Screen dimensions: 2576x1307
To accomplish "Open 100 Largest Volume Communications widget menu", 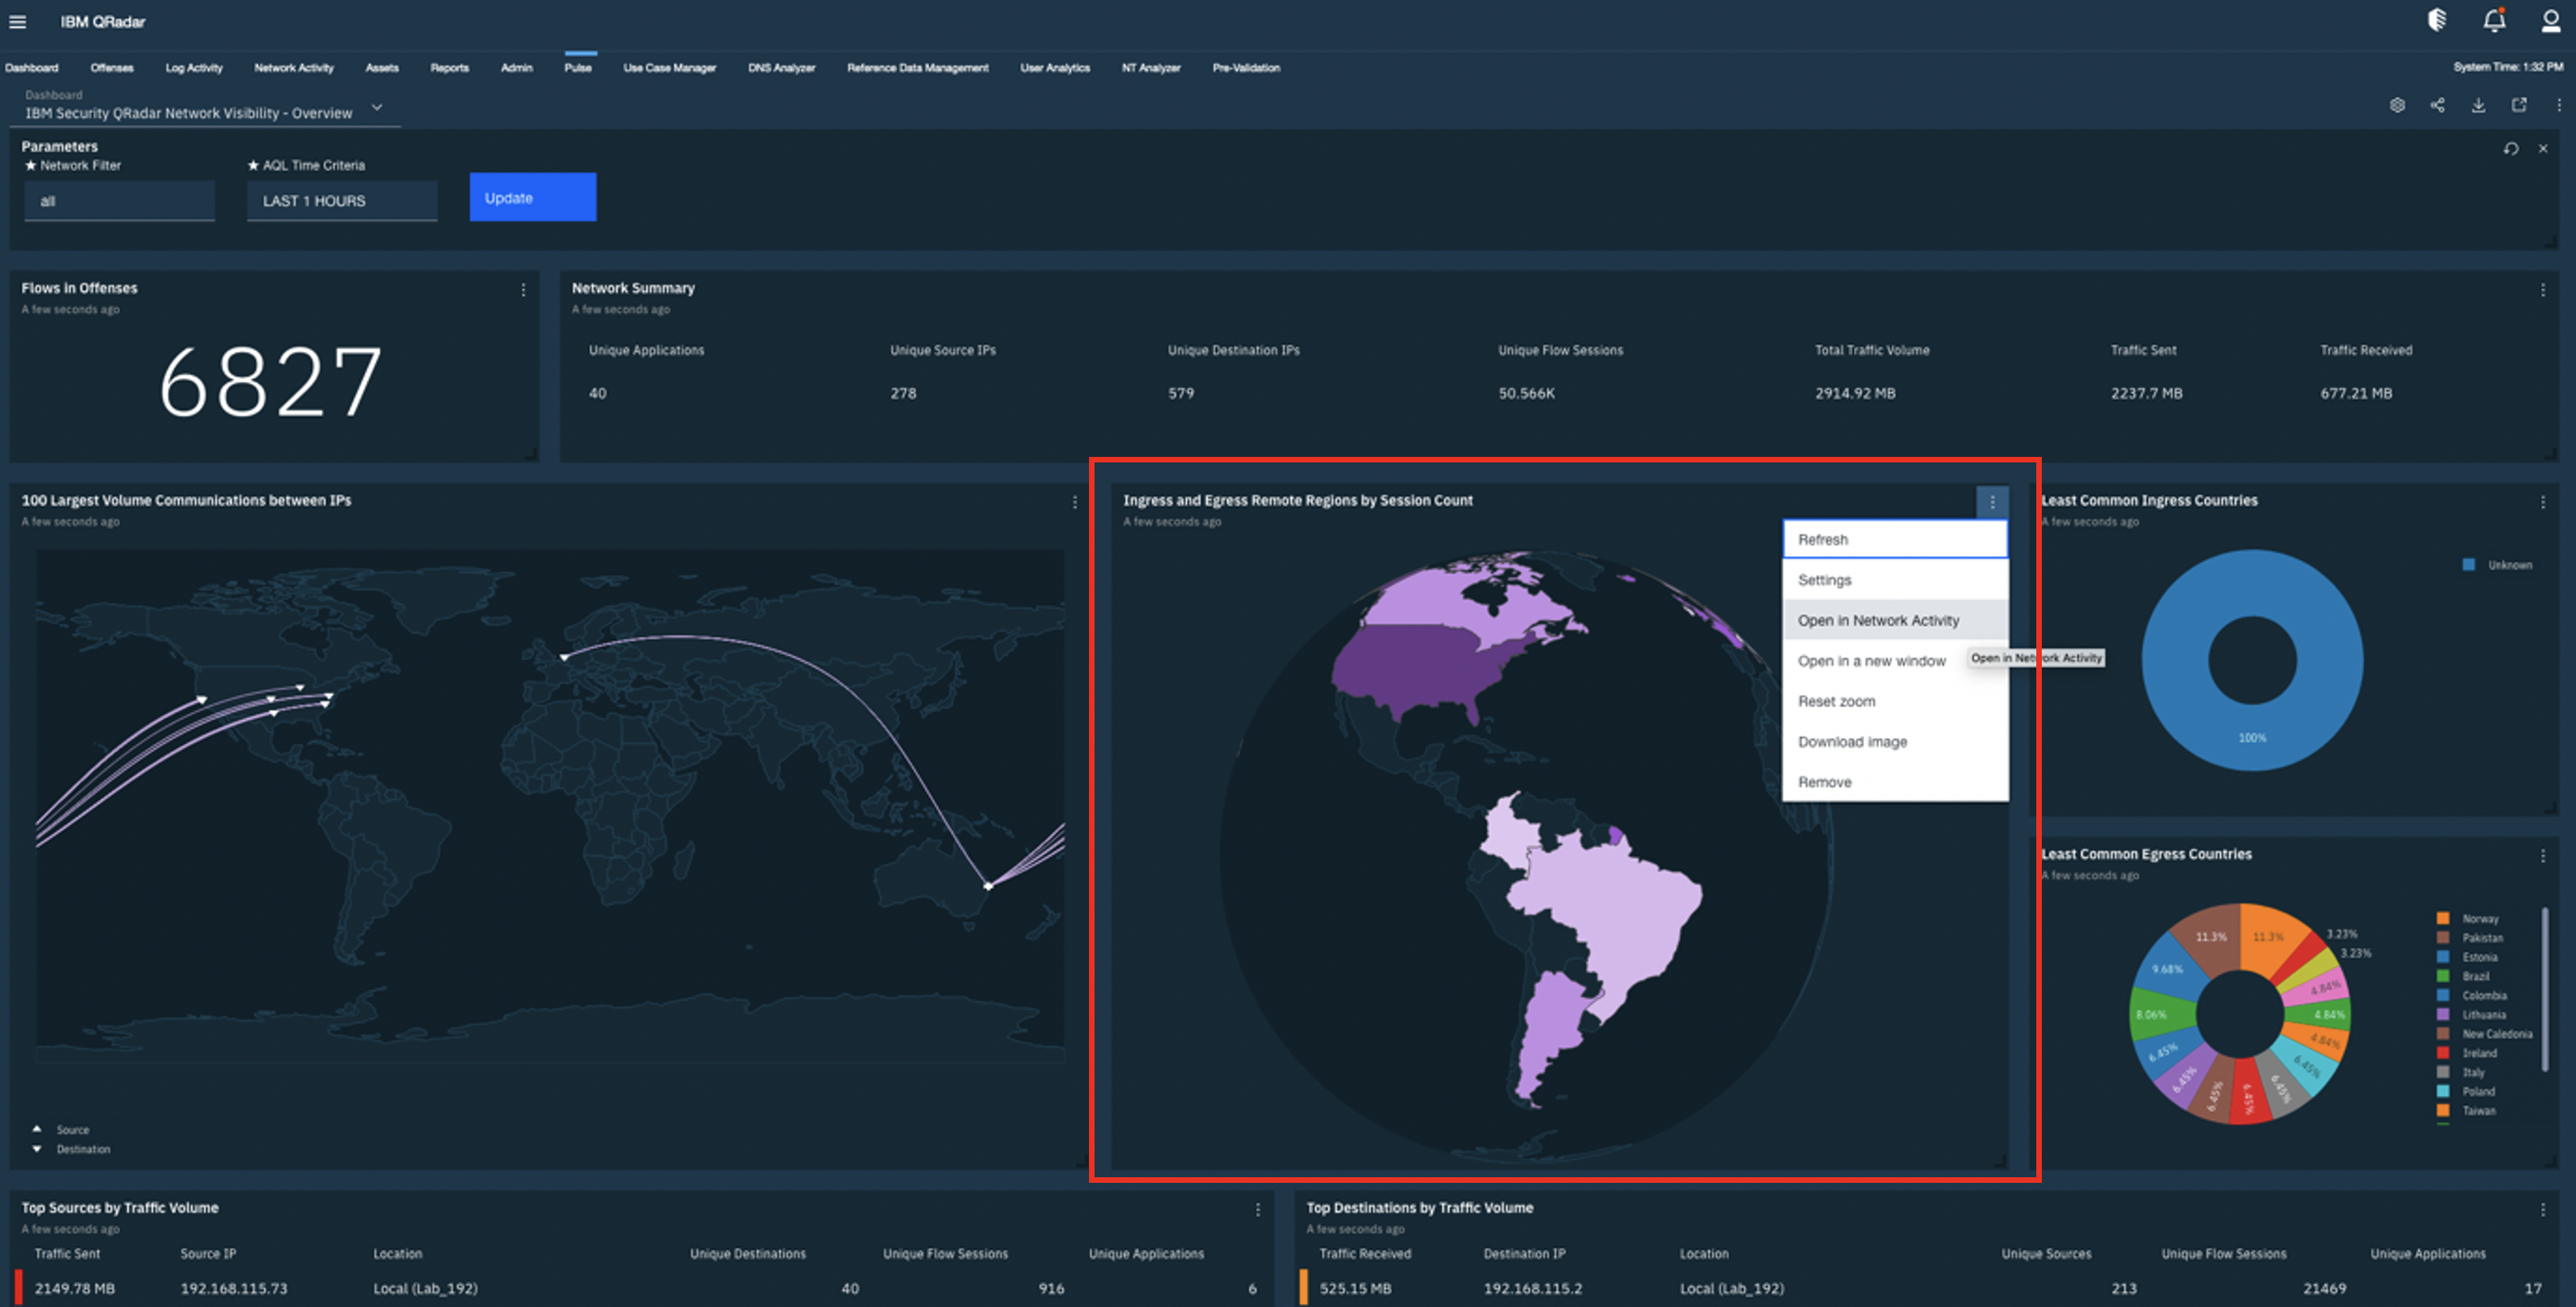I will (x=1075, y=502).
